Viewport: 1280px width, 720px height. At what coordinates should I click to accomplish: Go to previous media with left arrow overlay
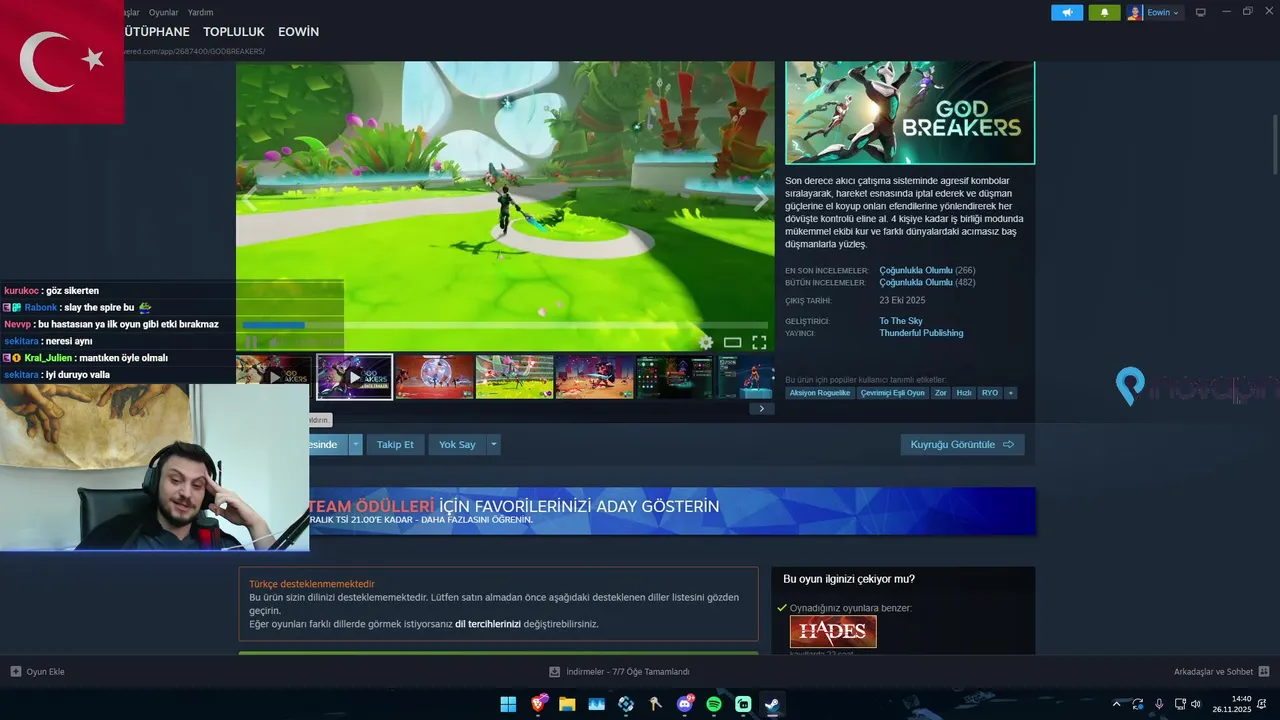point(249,200)
